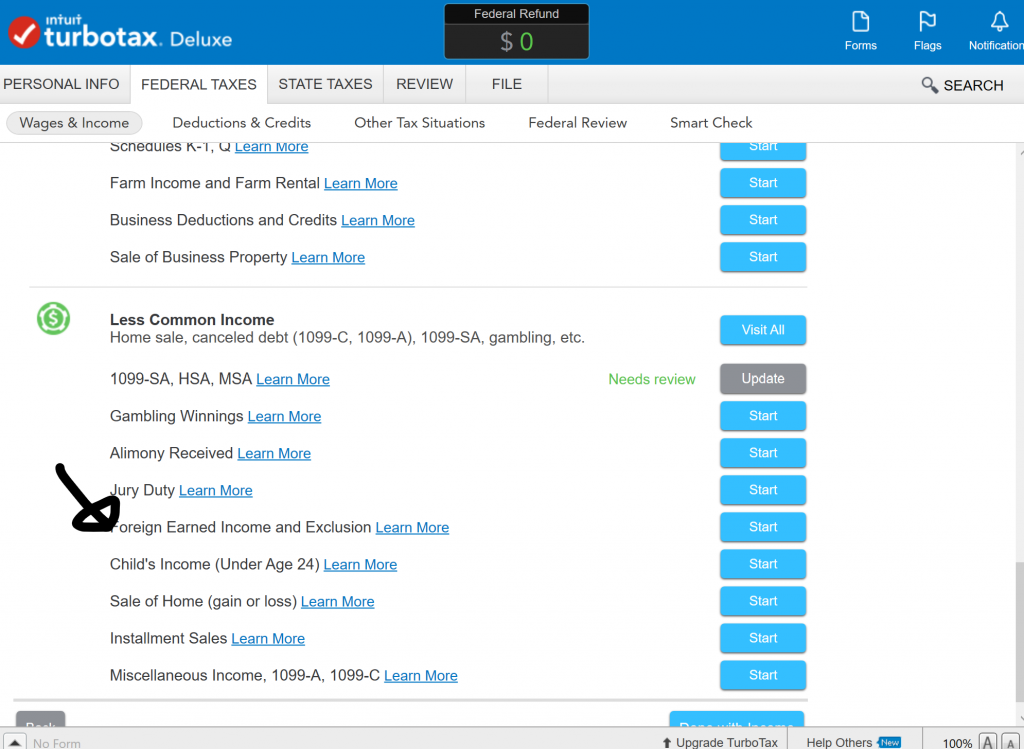Click the Upgrade TurboTax arrow
1024x749 pixels.
667,743
